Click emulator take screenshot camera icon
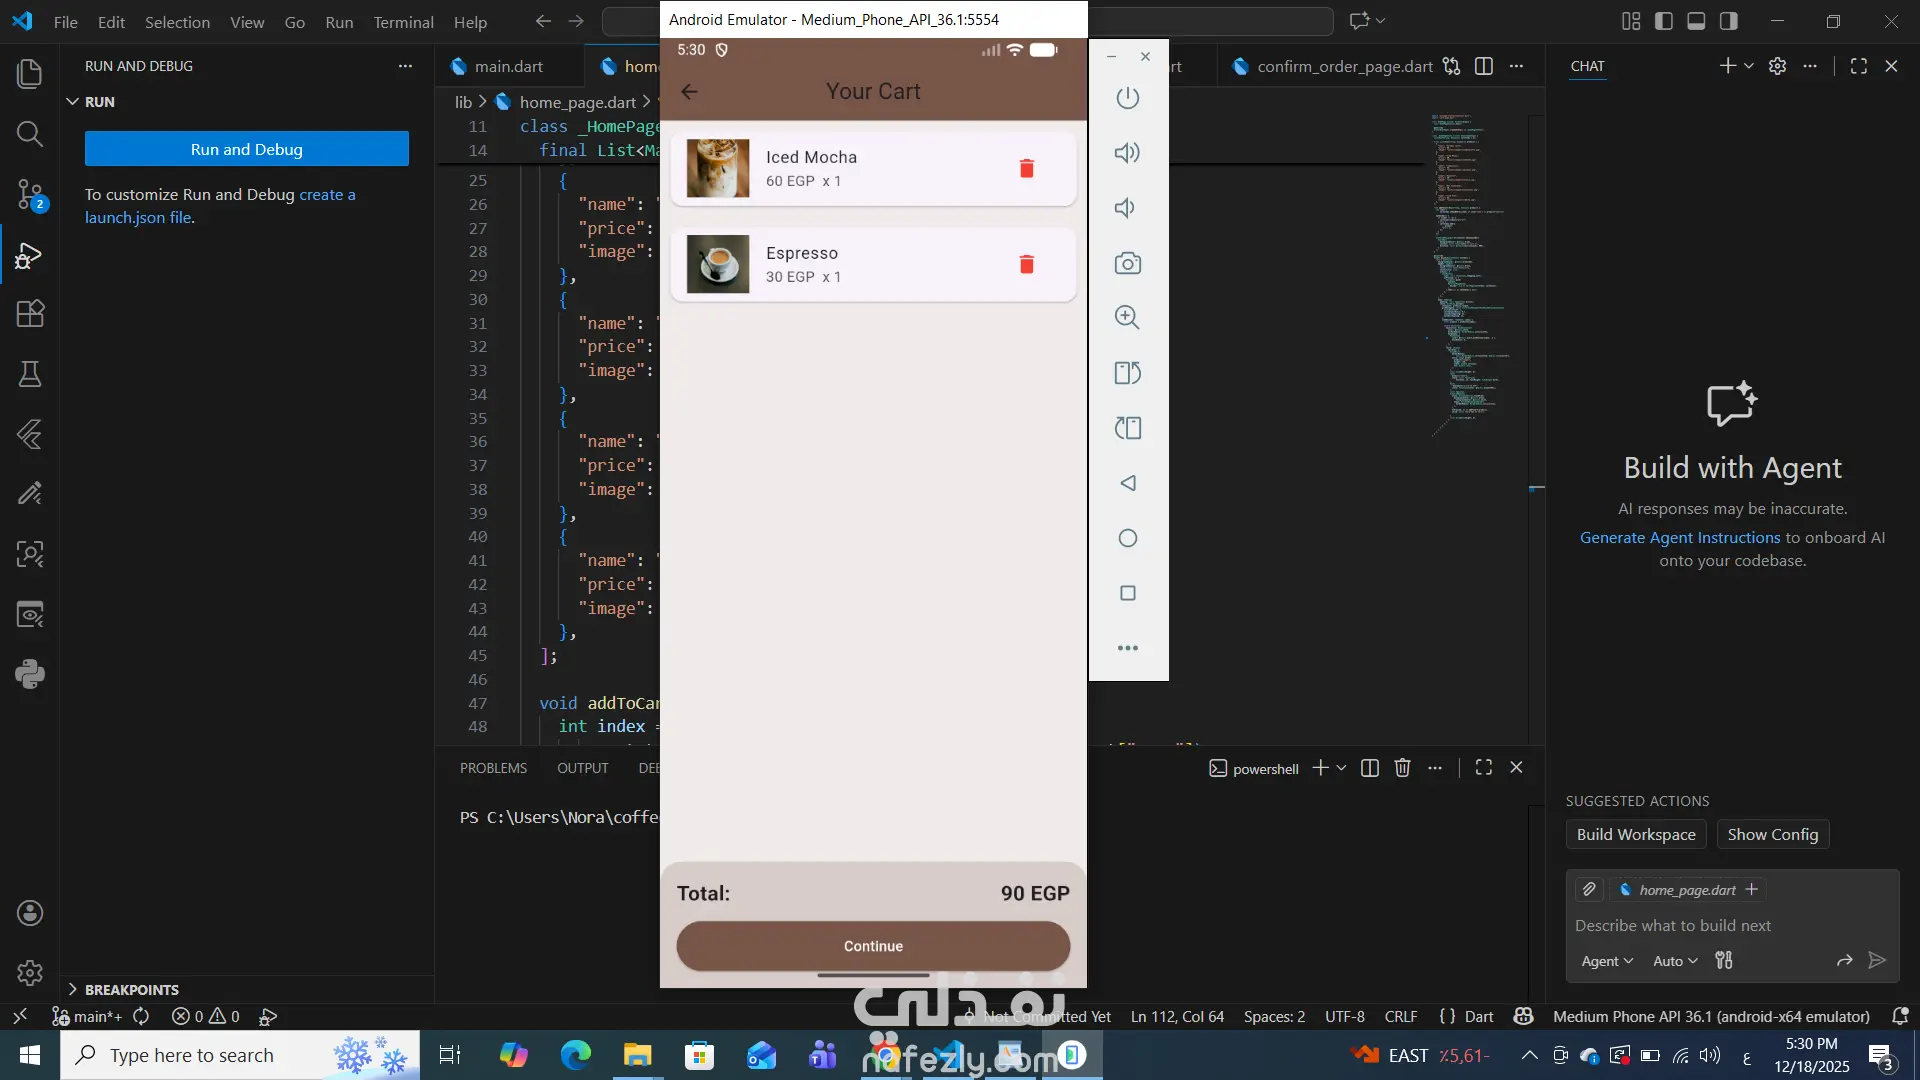The image size is (1920, 1080). (x=1127, y=263)
